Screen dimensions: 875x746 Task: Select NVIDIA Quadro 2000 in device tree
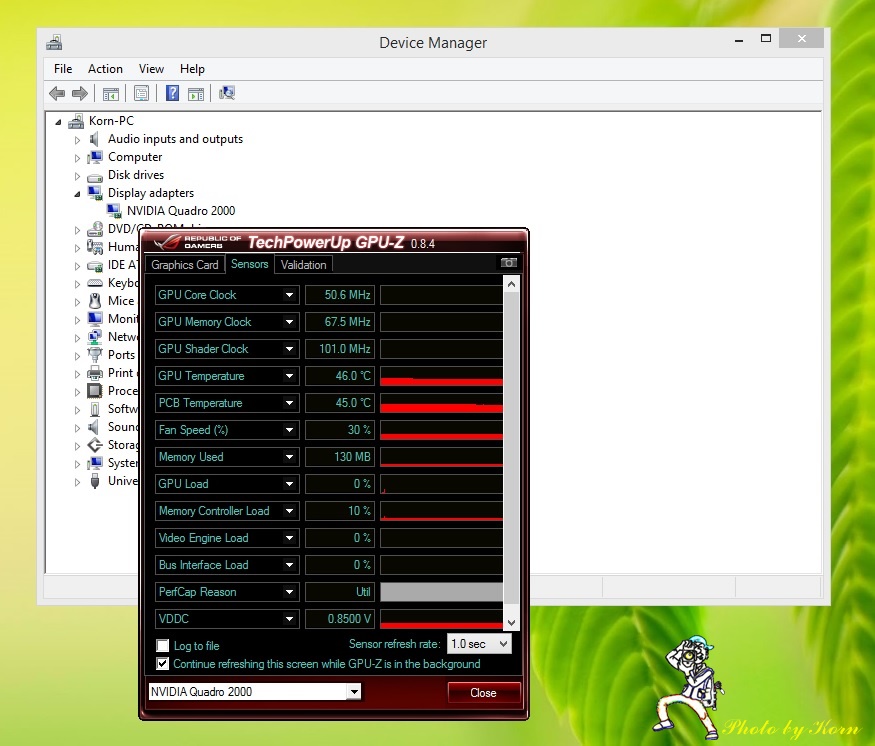pos(181,211)
